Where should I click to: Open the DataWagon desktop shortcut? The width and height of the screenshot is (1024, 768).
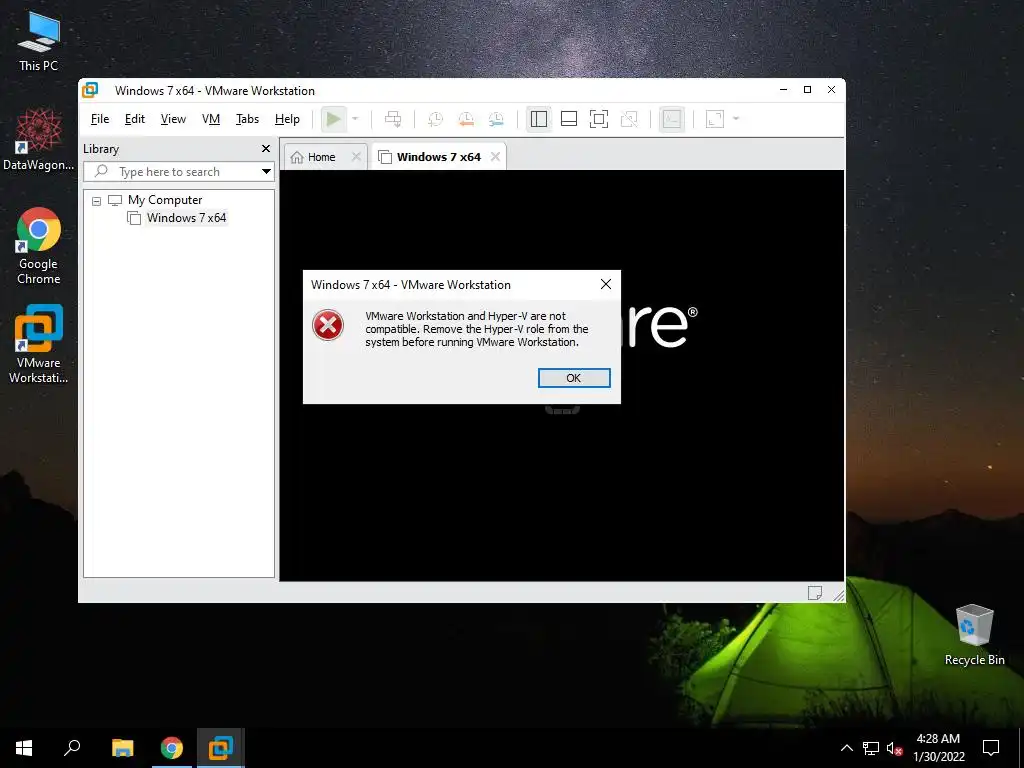click(39, 140)
